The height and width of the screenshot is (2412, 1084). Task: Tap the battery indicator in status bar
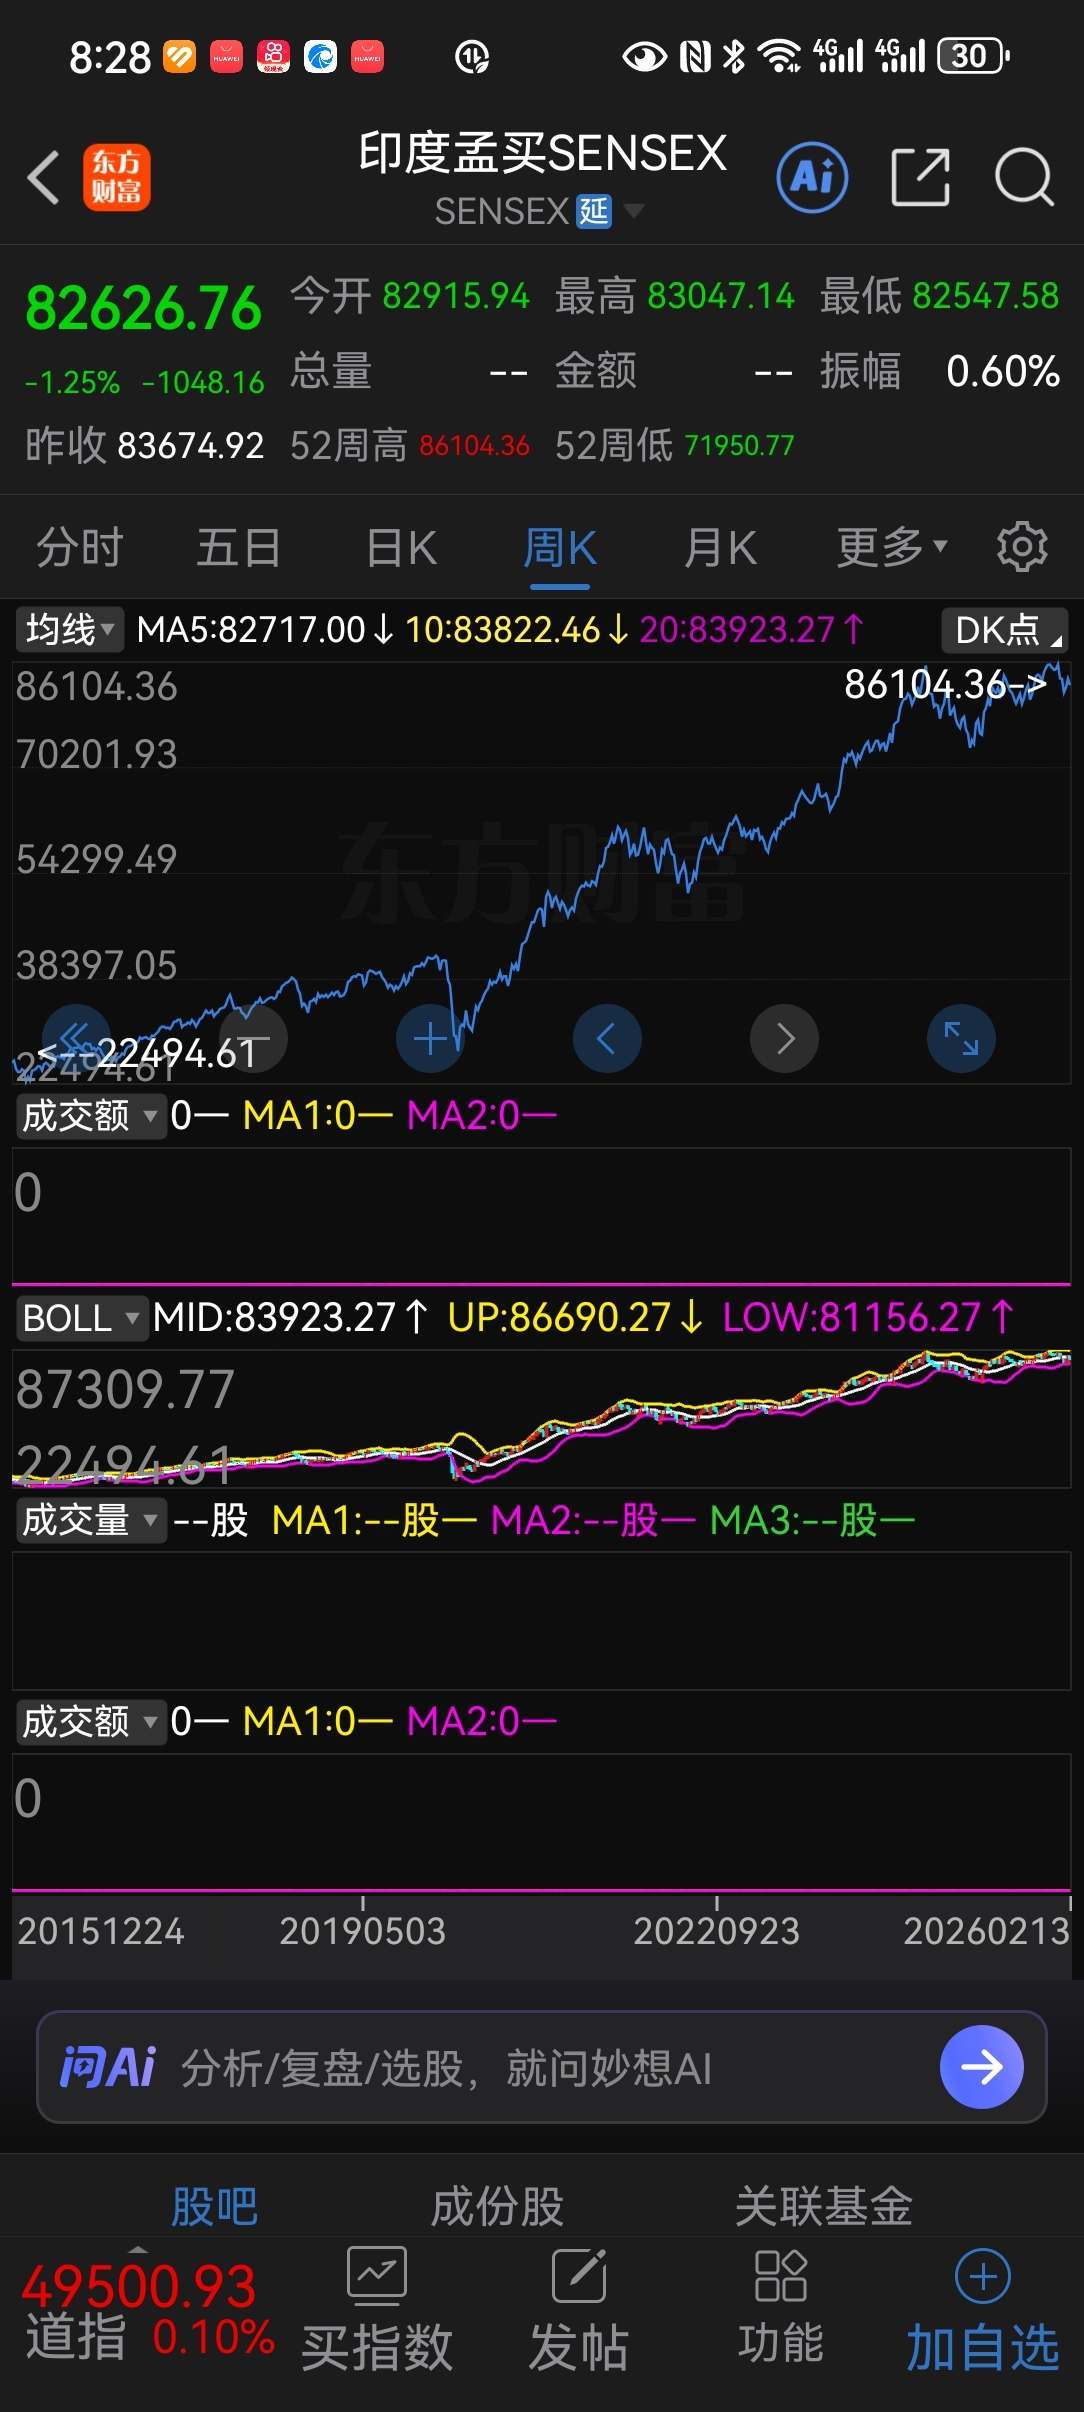[x=973, y=56]
